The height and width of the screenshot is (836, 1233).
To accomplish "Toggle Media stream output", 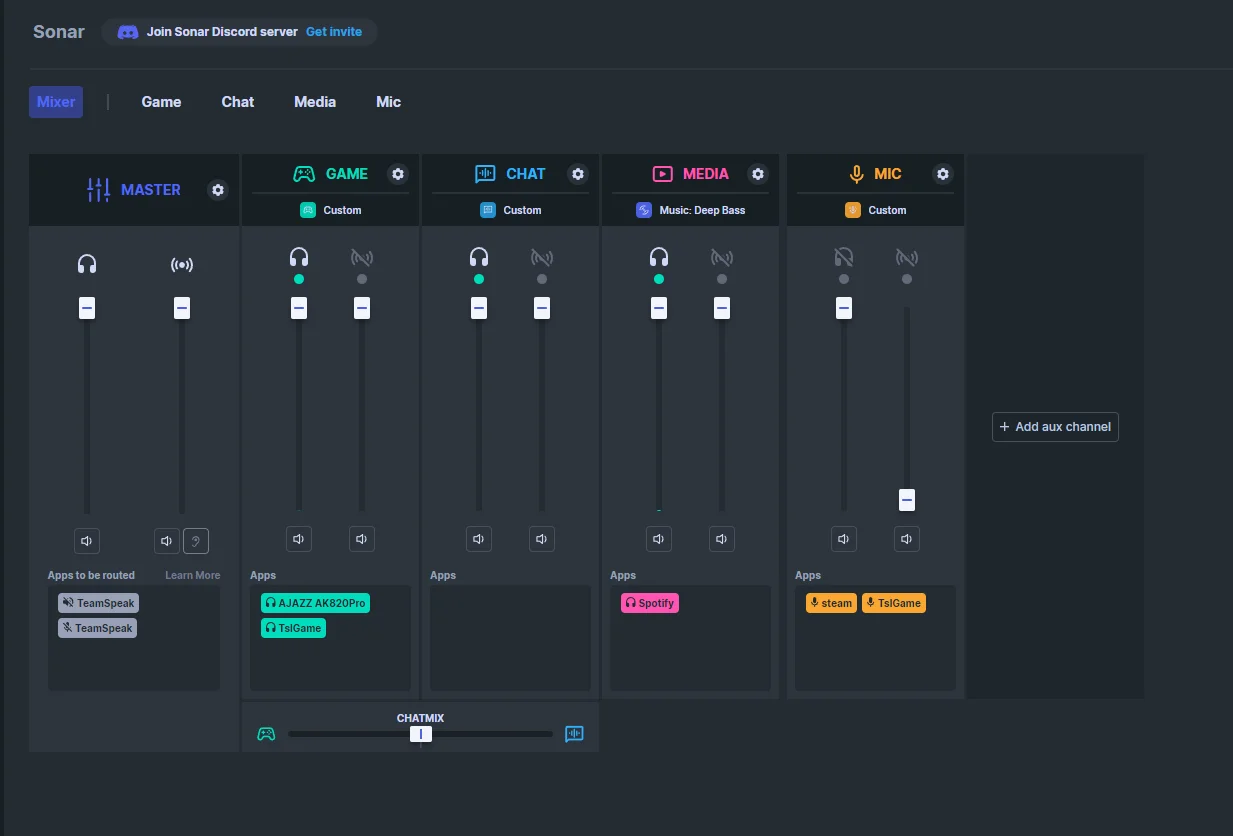I will [722, 258].
